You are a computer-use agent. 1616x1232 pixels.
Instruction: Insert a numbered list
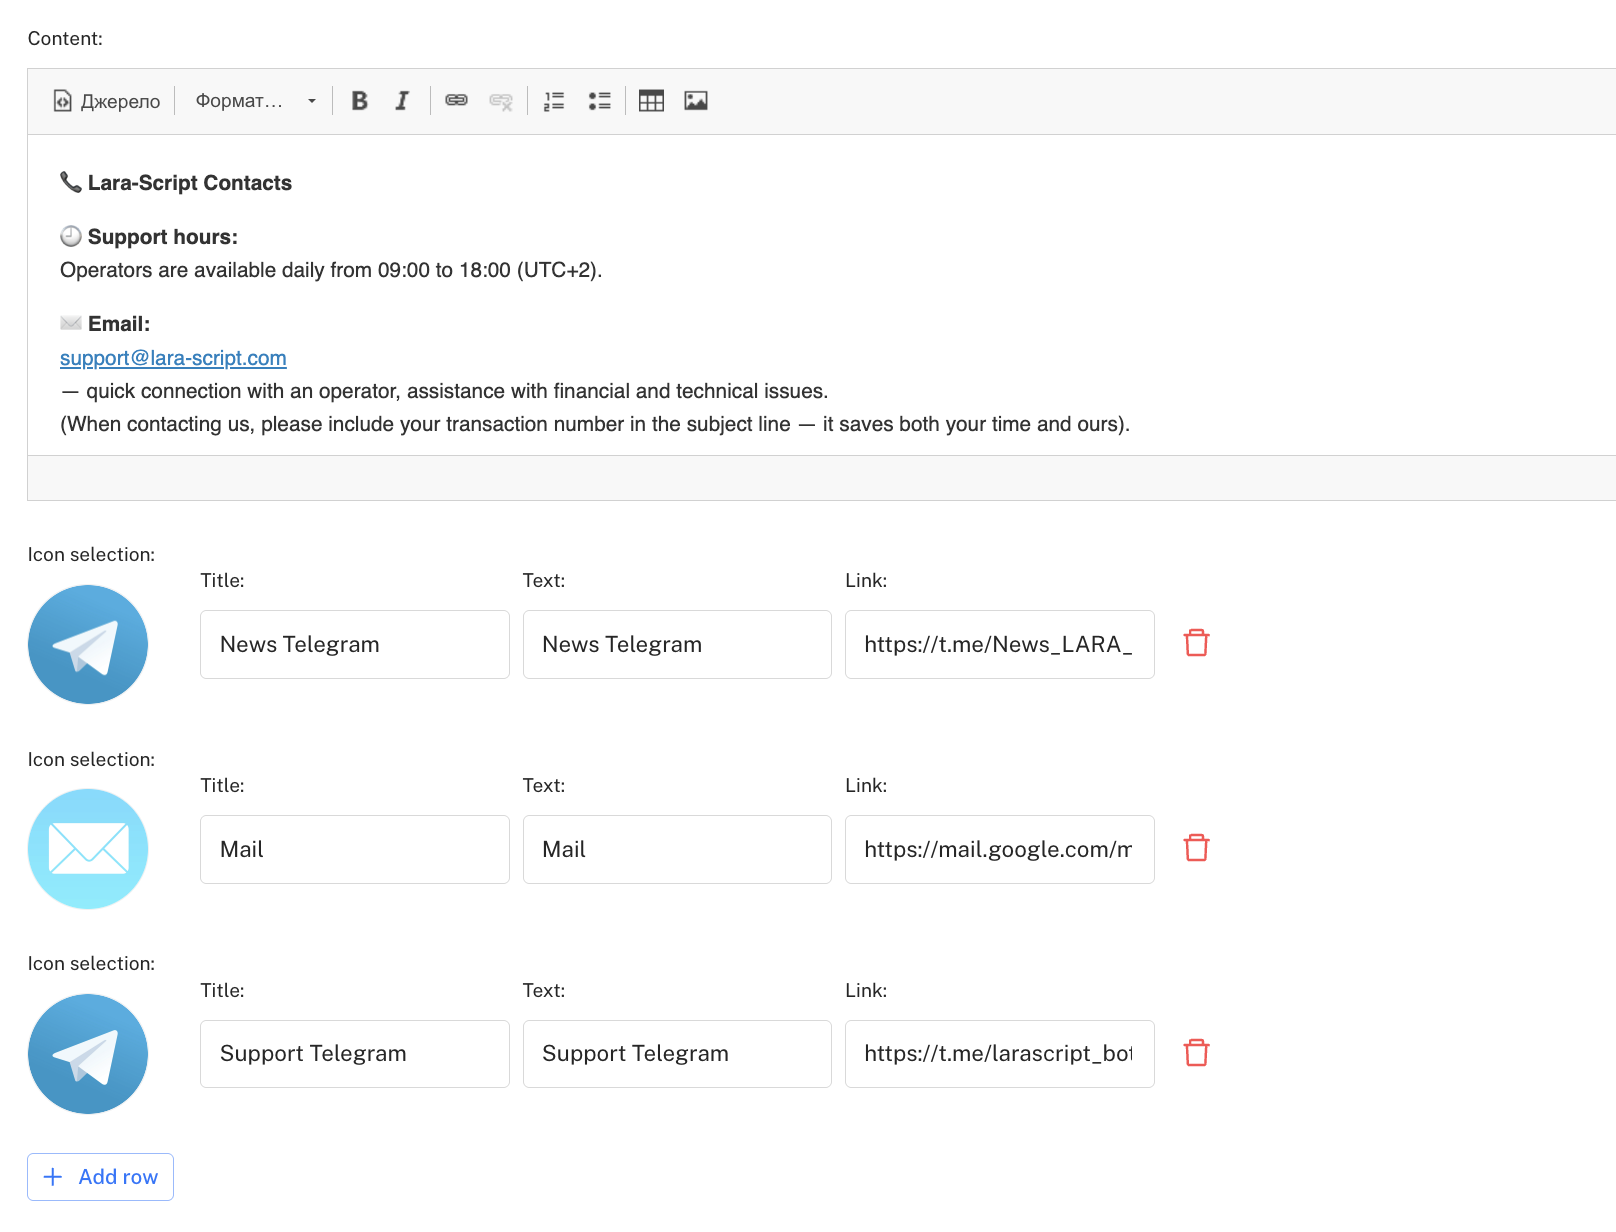[554, 101]
